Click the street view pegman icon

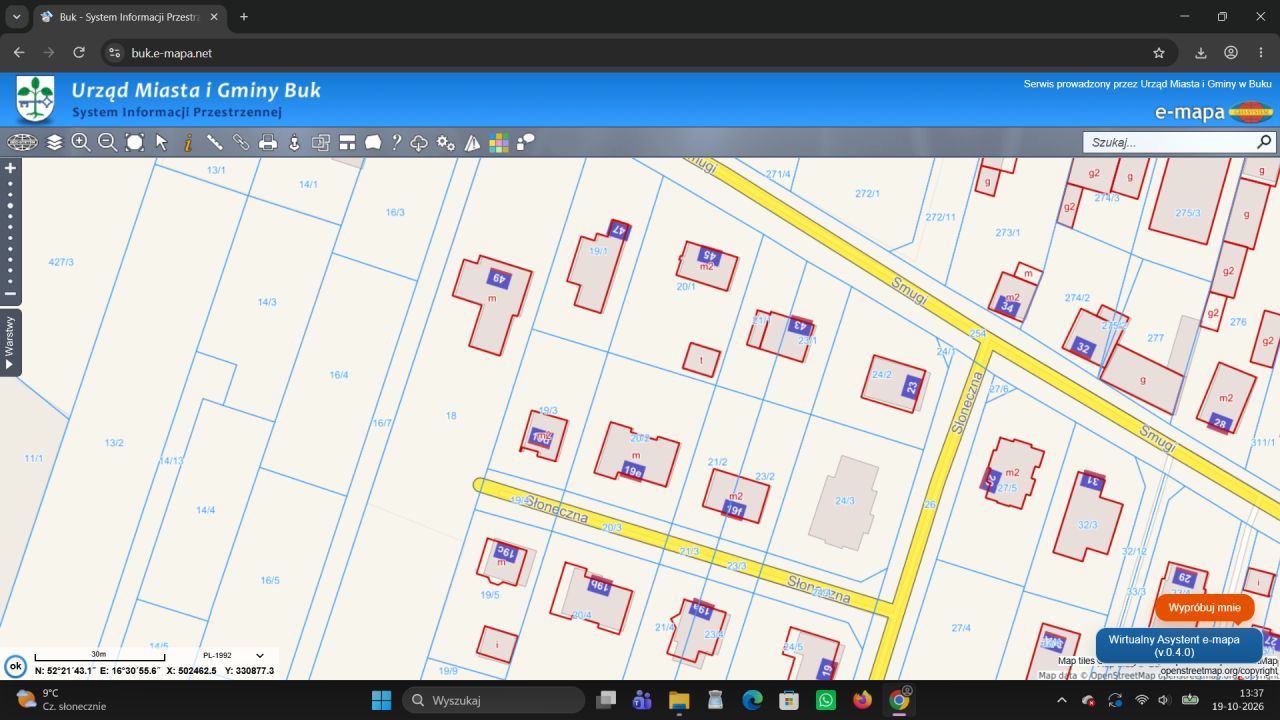[x=294, y=142]
